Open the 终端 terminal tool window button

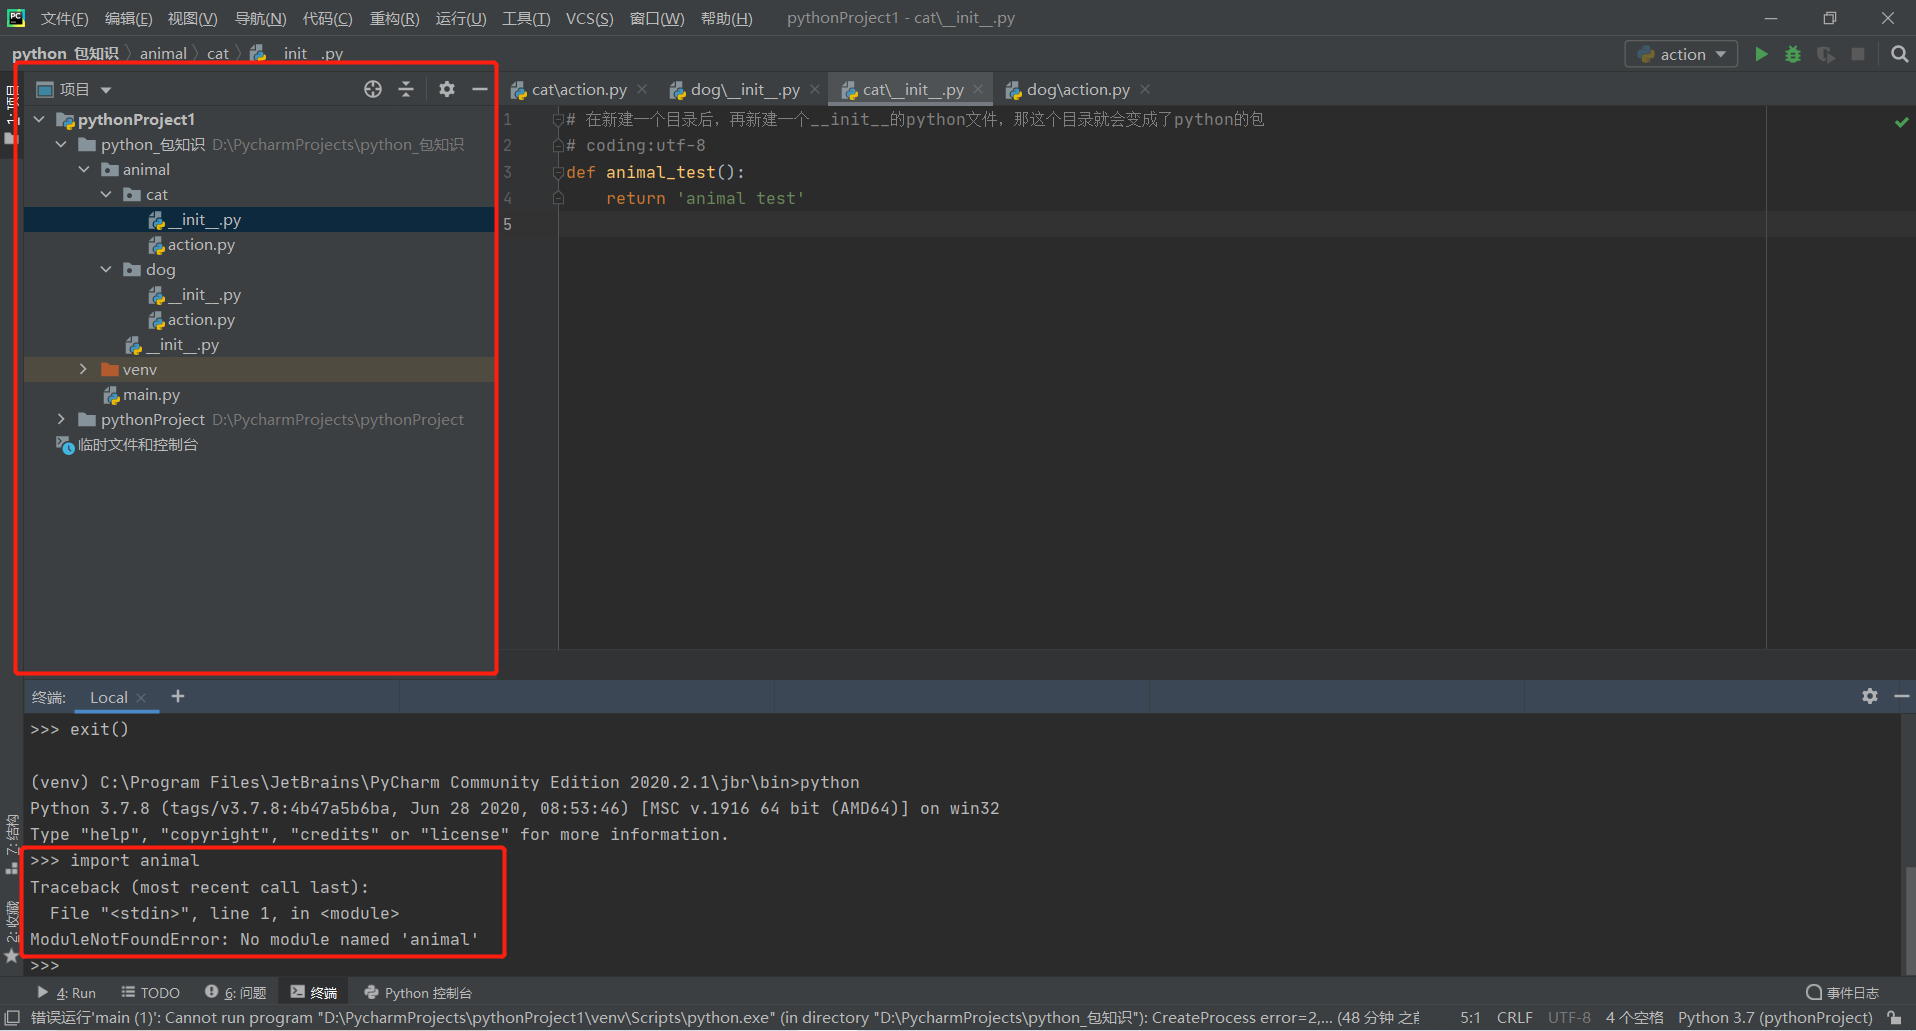click(x=314, y=993)
